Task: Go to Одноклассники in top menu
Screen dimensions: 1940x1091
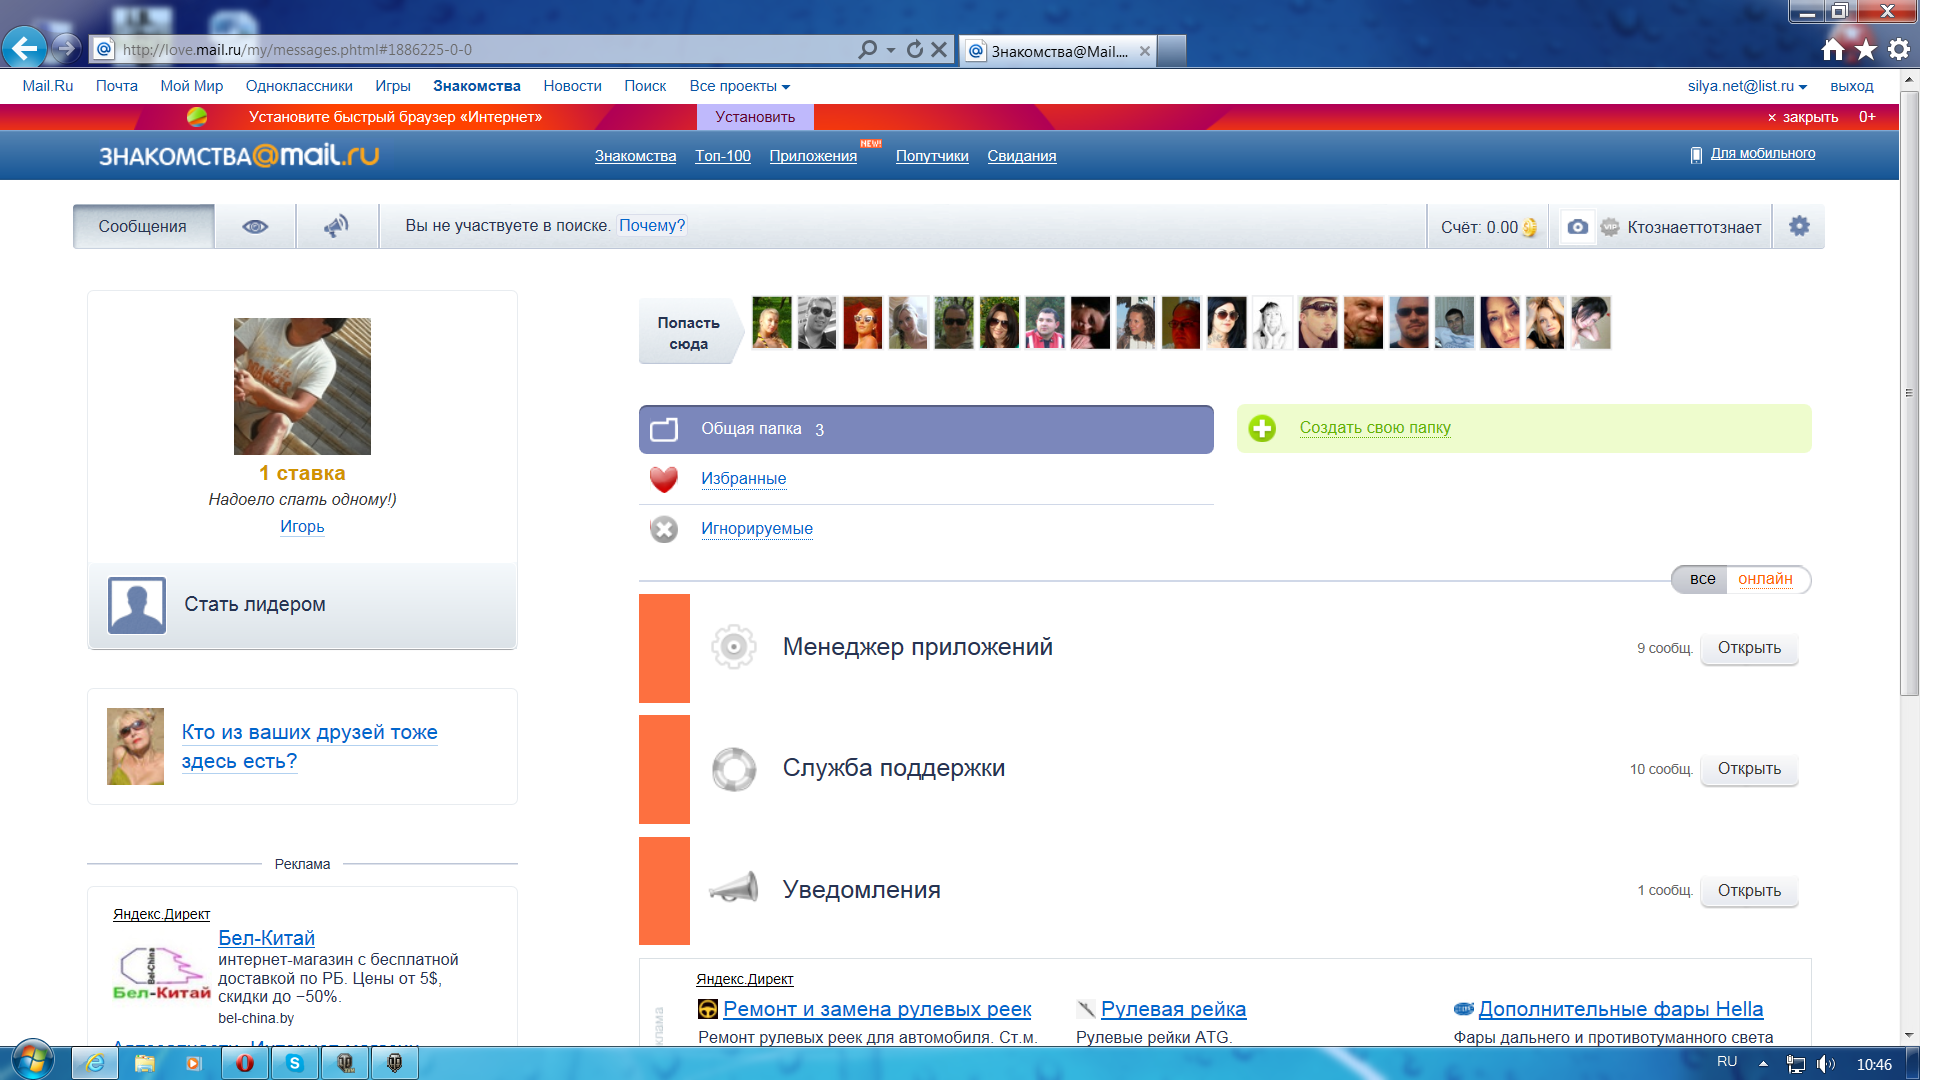Action: click(x=299, y=86)
